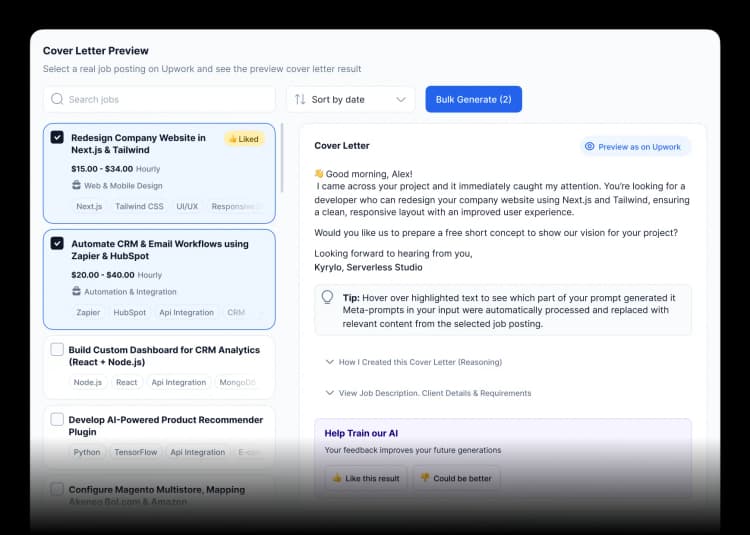Select the HubSpot skill tag
750x535 pixels.
pos(129,312)
